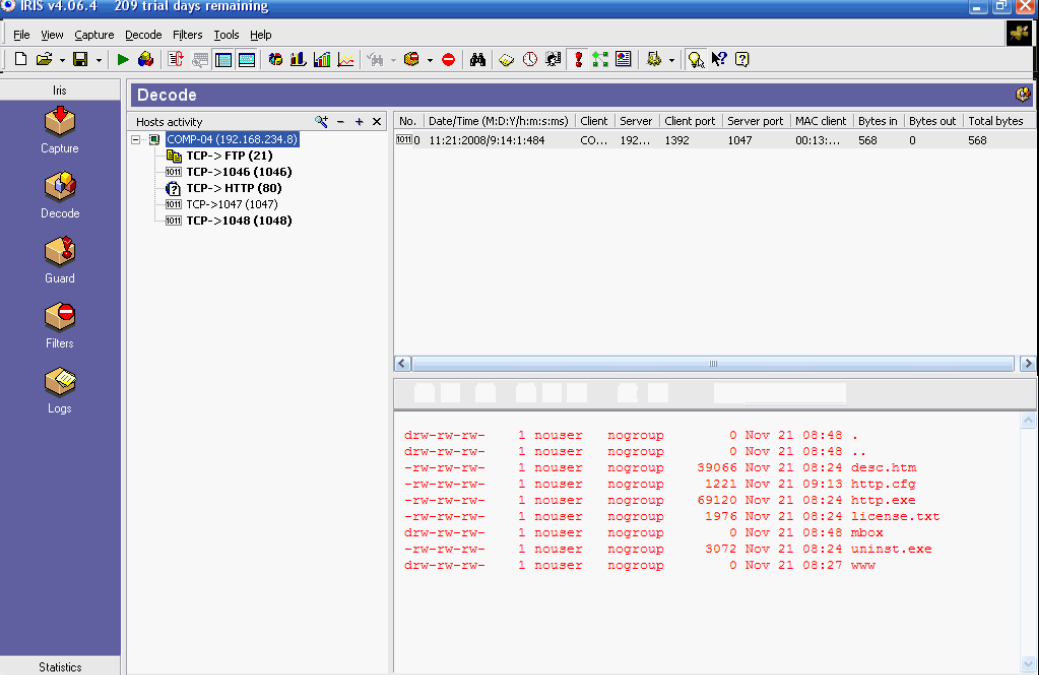
Task: Sort by Date/Time column header
Action: click(498, 121)
